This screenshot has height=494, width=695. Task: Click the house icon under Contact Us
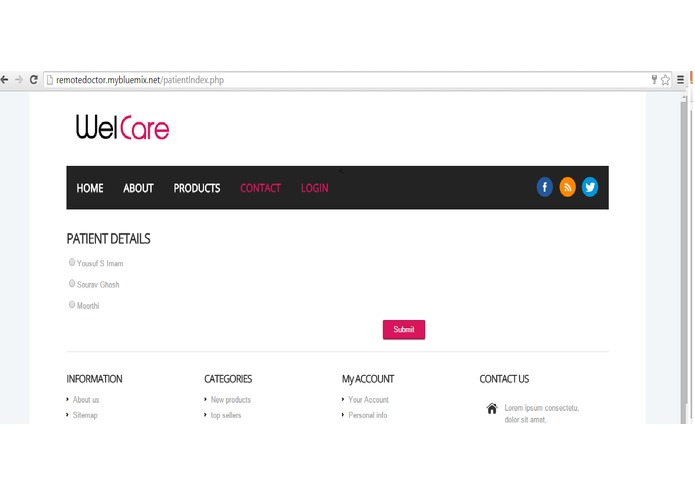click(492, 408)
